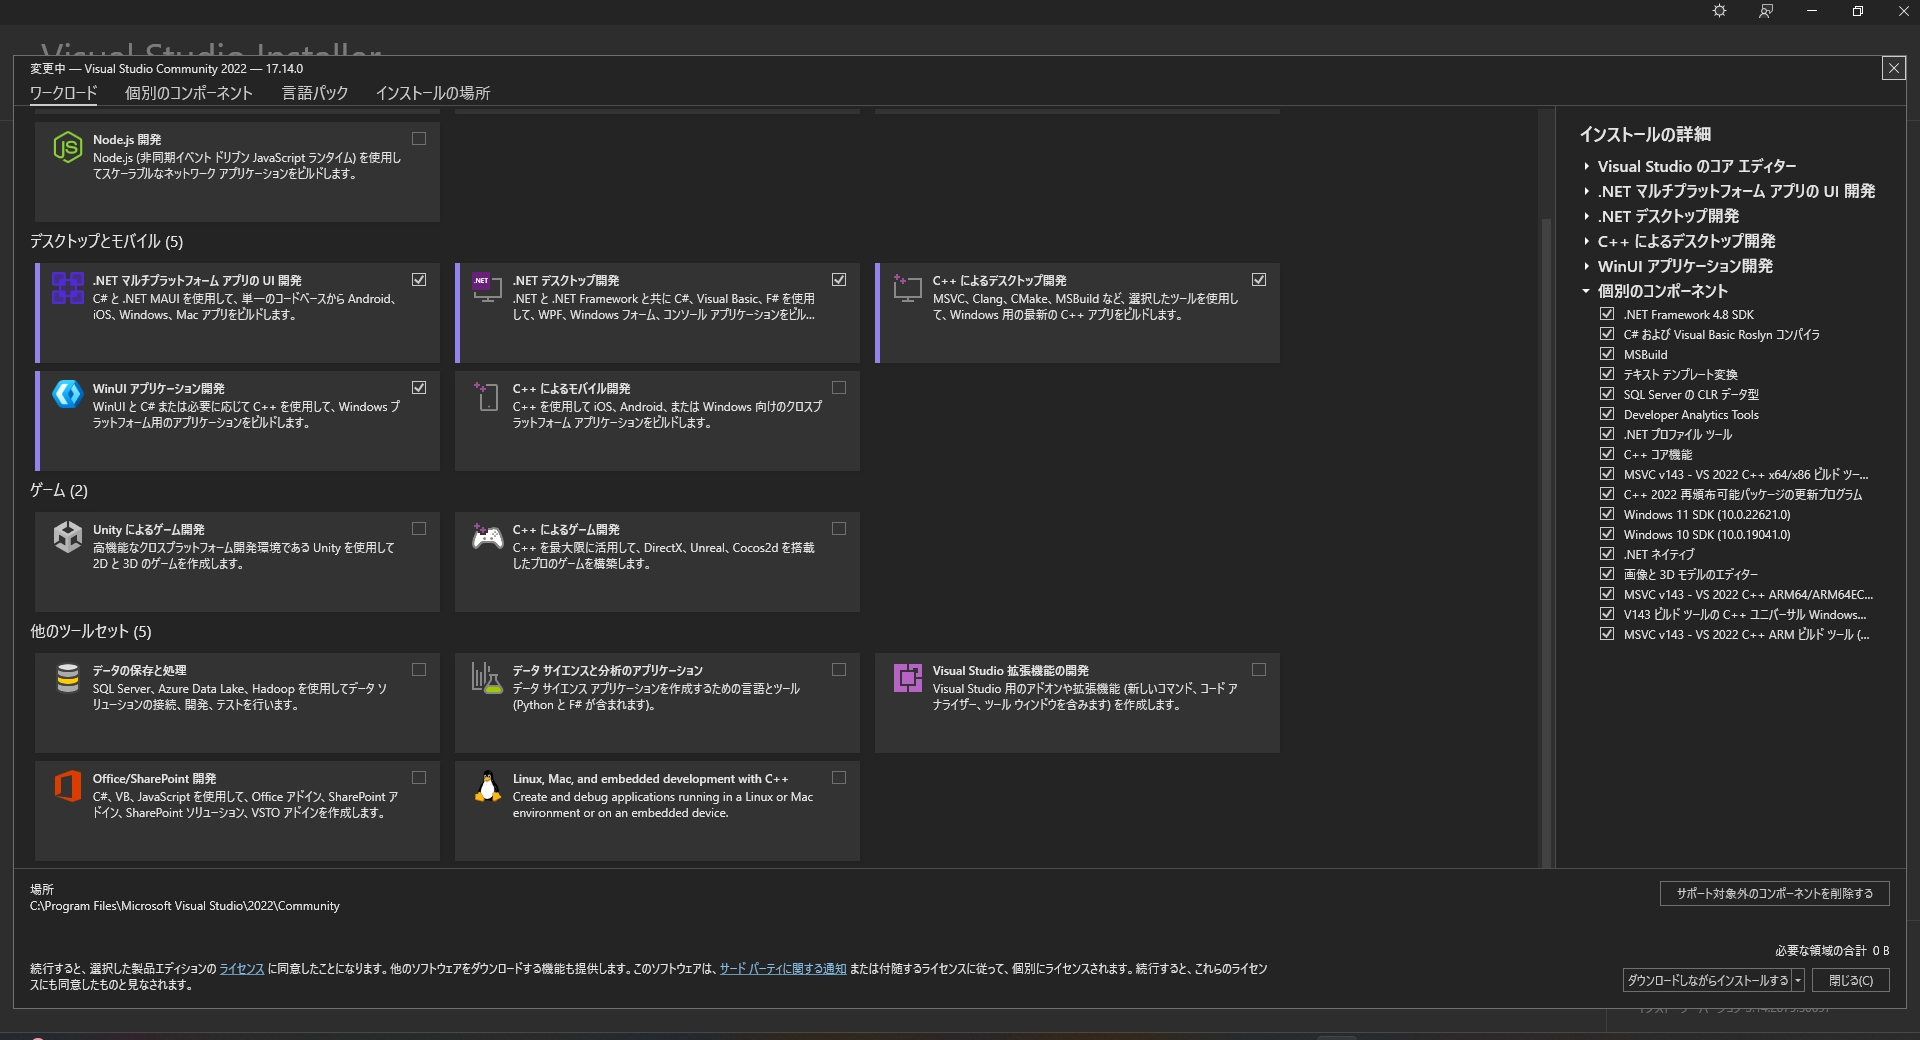Click the Office/SharePoint 開発 icon
The image size is (1920, 1040).
click(67, 786)
